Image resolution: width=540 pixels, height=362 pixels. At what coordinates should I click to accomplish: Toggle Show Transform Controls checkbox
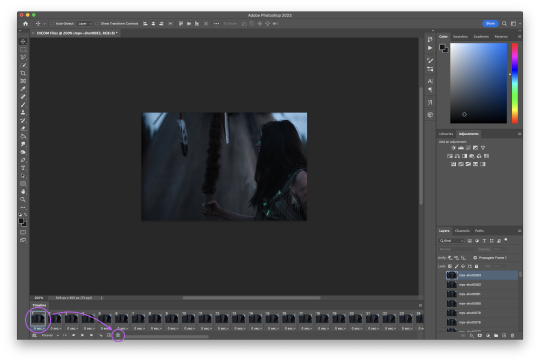[x=97, y=24]
